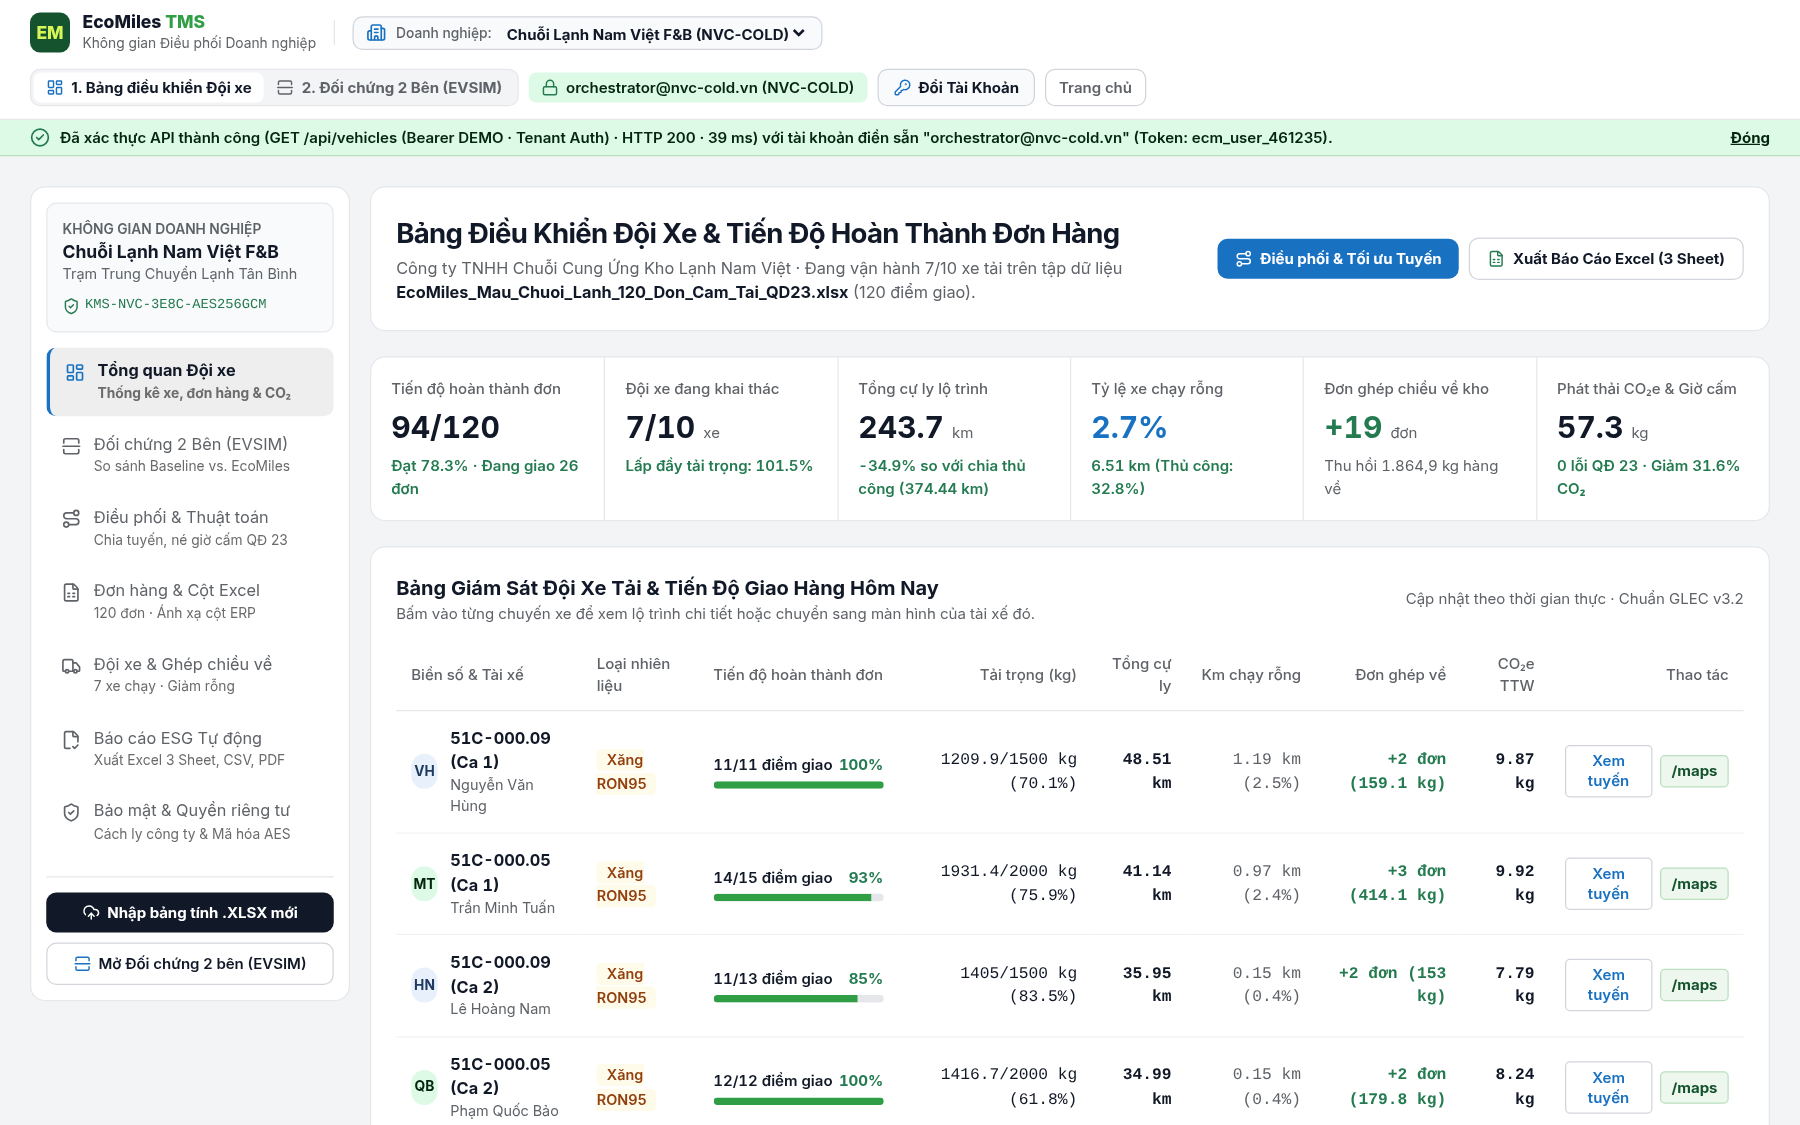This screenshot has width=1800, height=1125.
Task: Switch to tab 2. Đối chứng 2 Bên (EVSIM)
Action: click(390, 88)
